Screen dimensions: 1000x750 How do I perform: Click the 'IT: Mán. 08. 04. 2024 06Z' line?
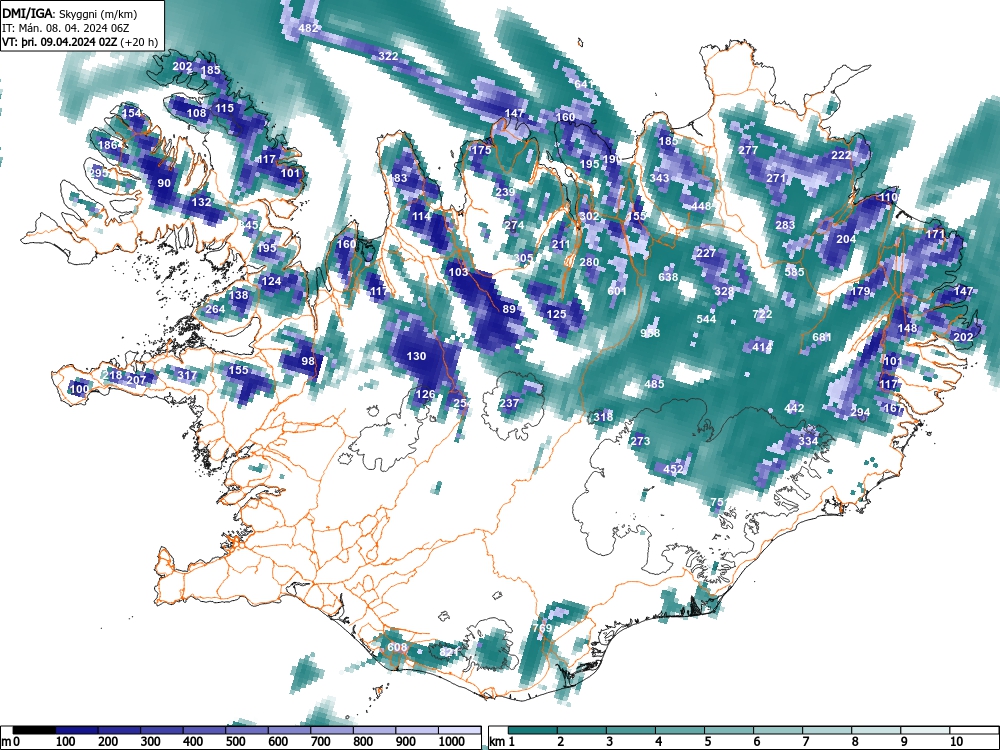pos(66,28)
